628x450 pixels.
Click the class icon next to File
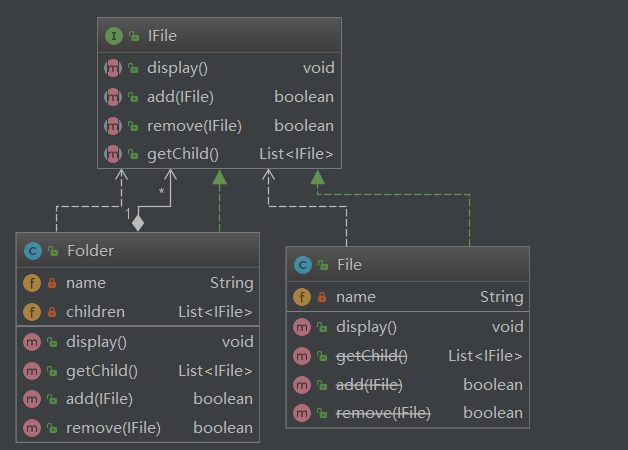[x=302, y=265]
